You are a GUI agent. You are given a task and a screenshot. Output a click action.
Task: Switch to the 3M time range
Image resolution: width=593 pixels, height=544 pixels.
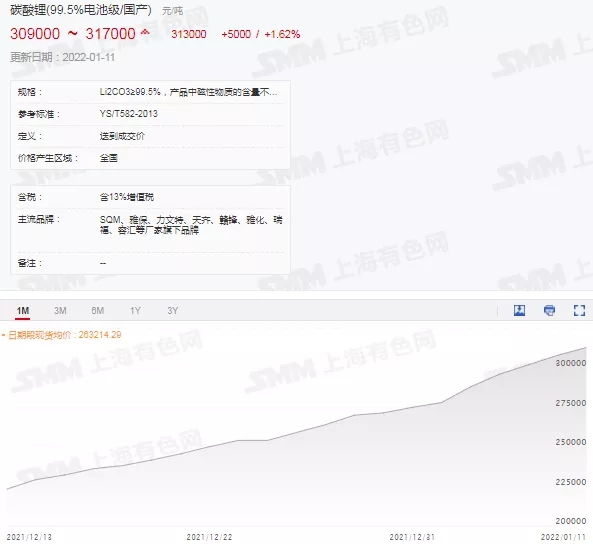click(60, 311)
